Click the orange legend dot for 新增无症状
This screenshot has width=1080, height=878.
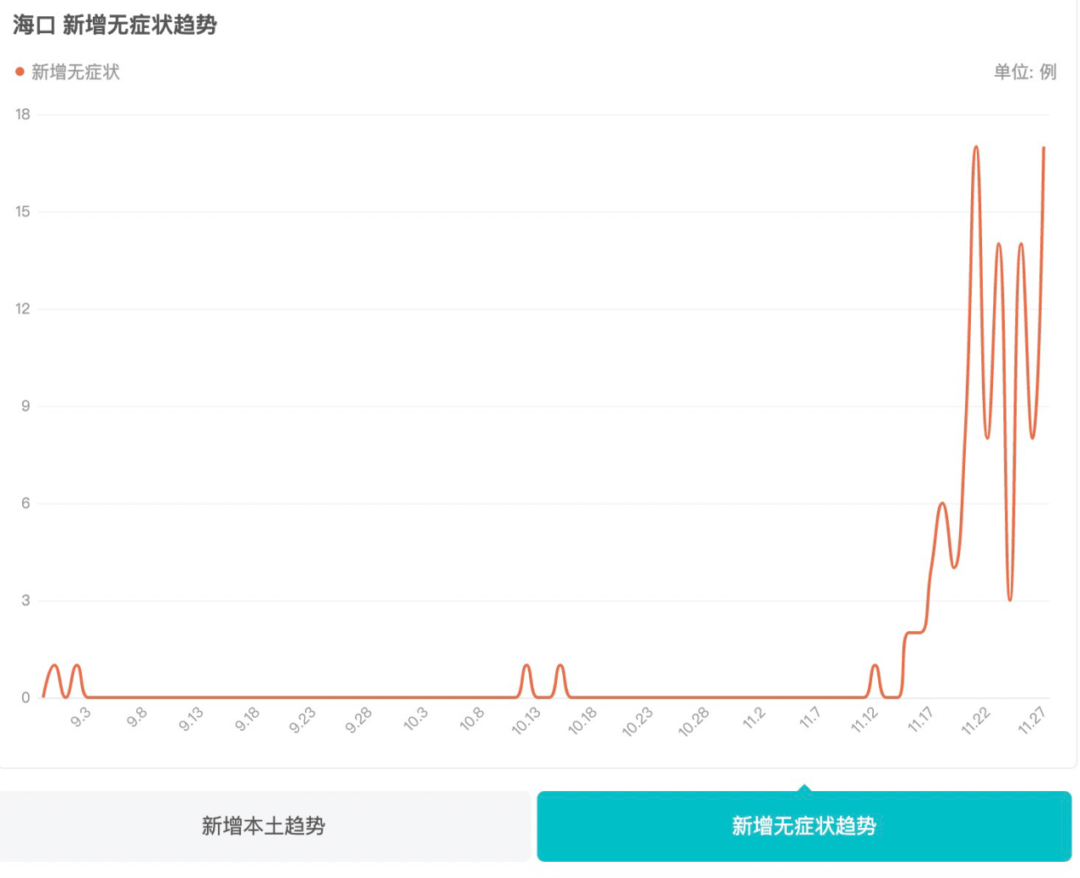click(19, 72)
